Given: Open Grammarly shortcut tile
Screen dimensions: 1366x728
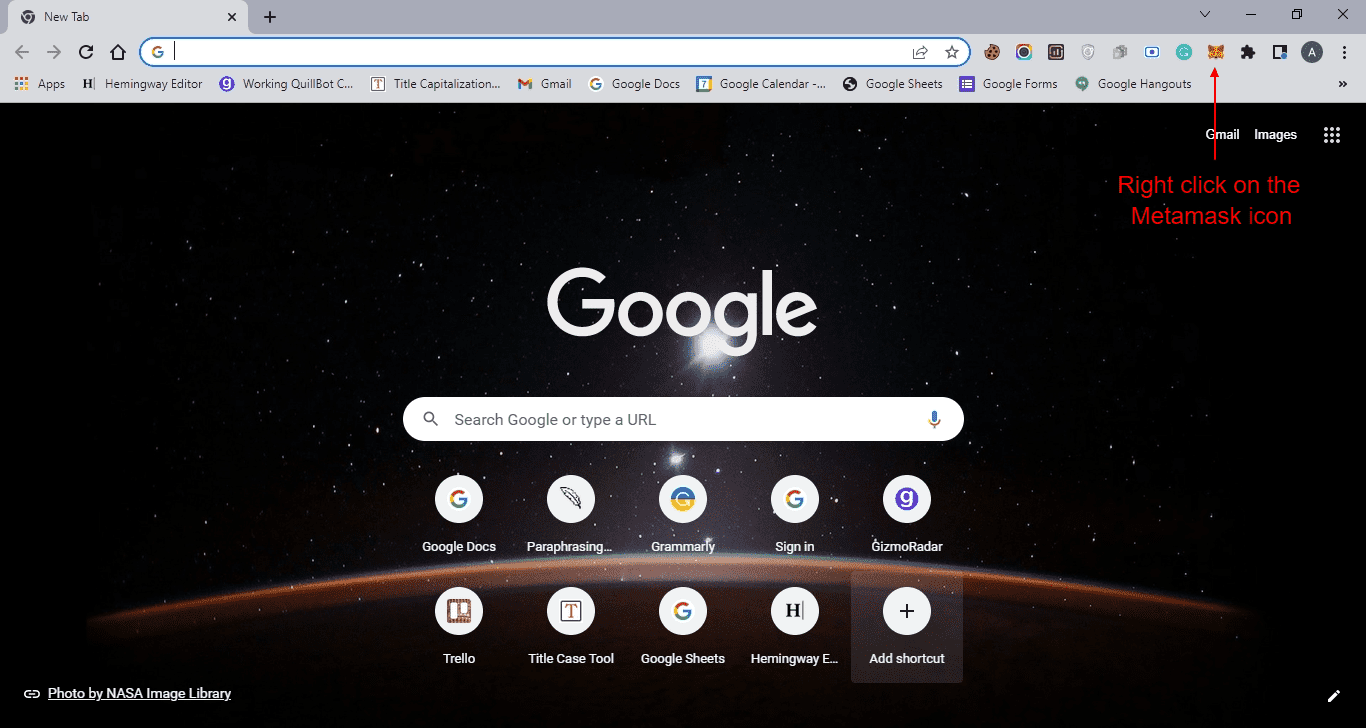Looking at the screenshot, I should click(x=683, y=516).
